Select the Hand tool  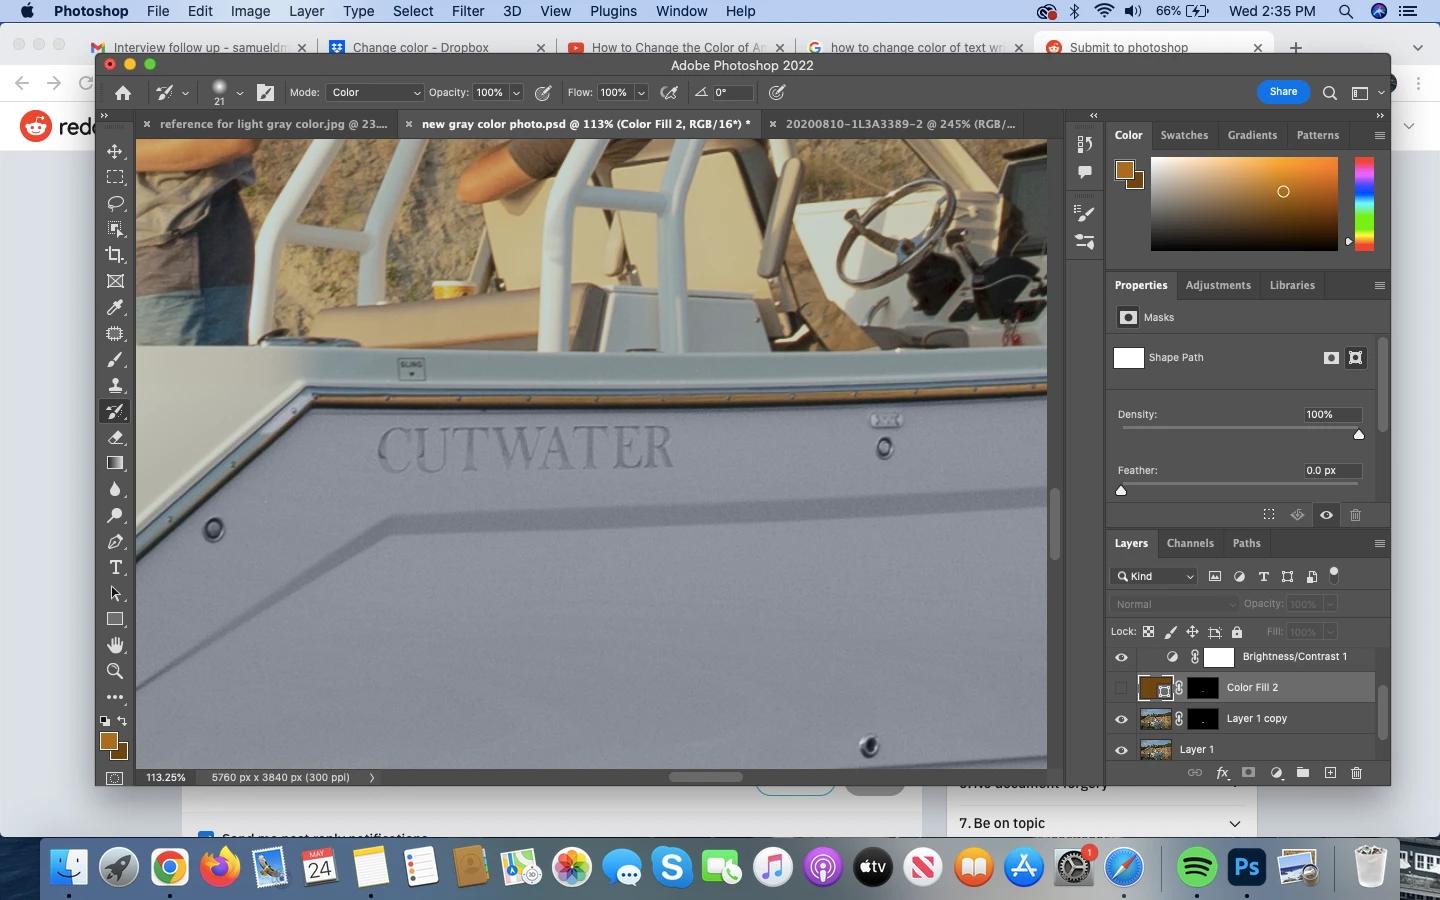(115, 646)
